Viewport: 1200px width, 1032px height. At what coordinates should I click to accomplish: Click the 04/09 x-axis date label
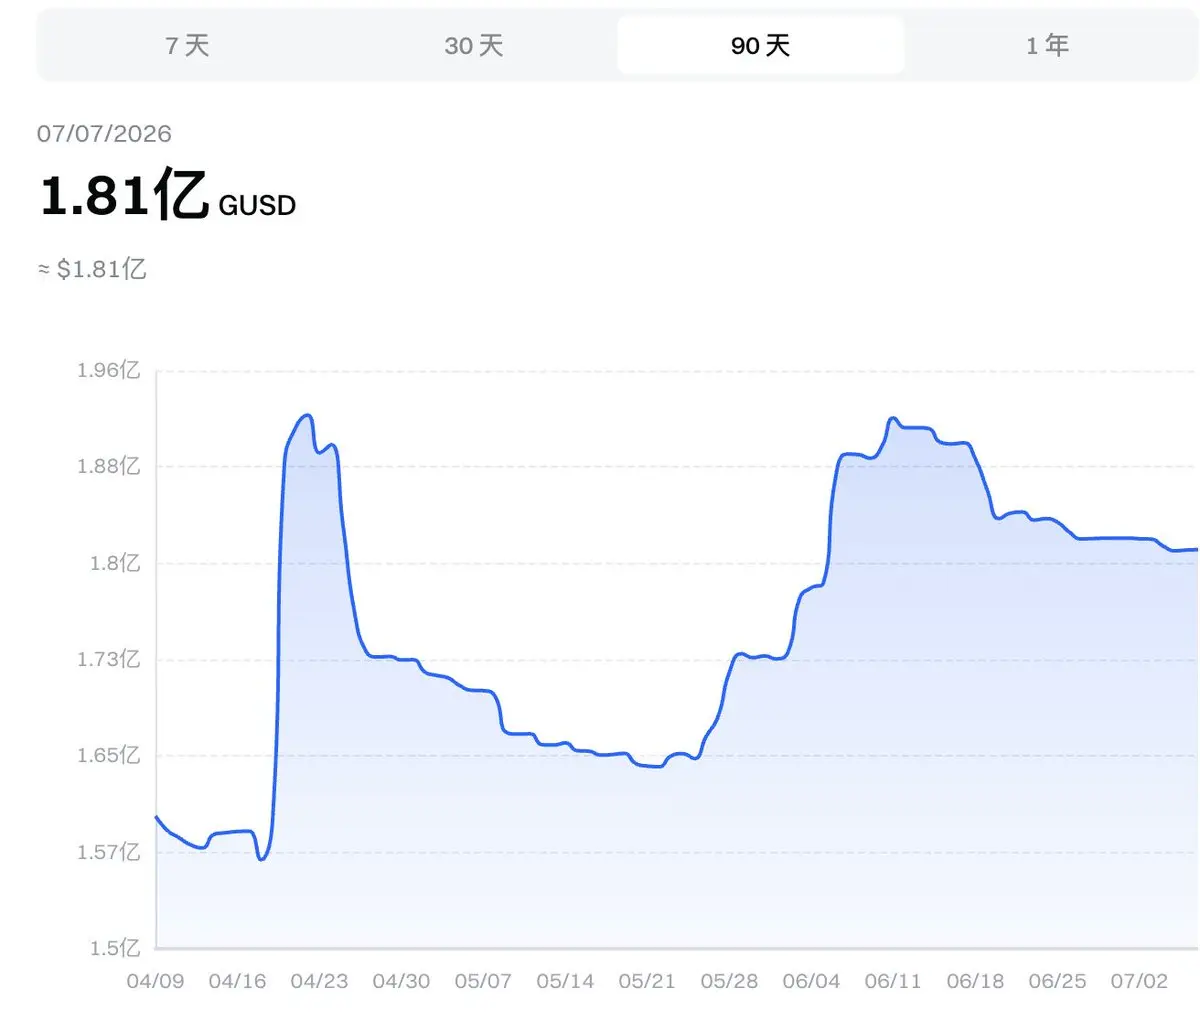[x=155, y=981]
